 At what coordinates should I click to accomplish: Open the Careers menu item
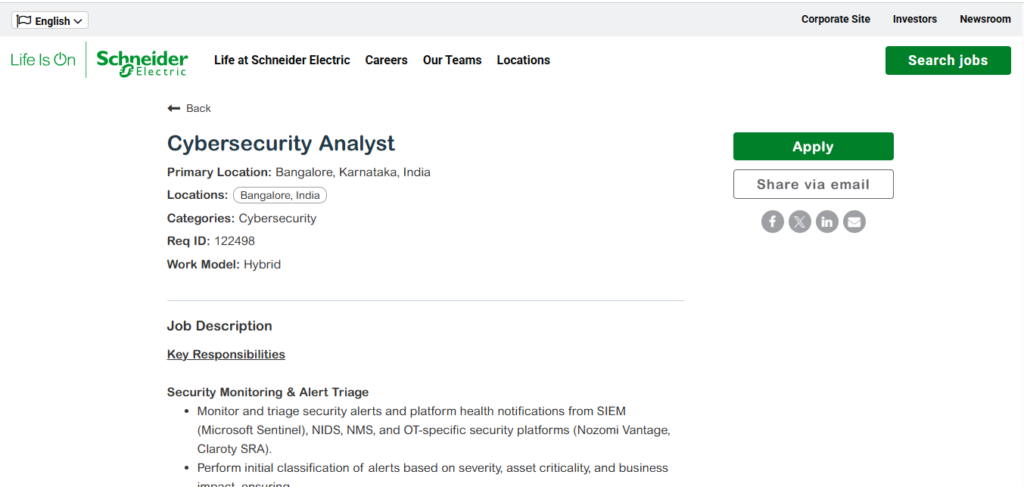point(386,60)
